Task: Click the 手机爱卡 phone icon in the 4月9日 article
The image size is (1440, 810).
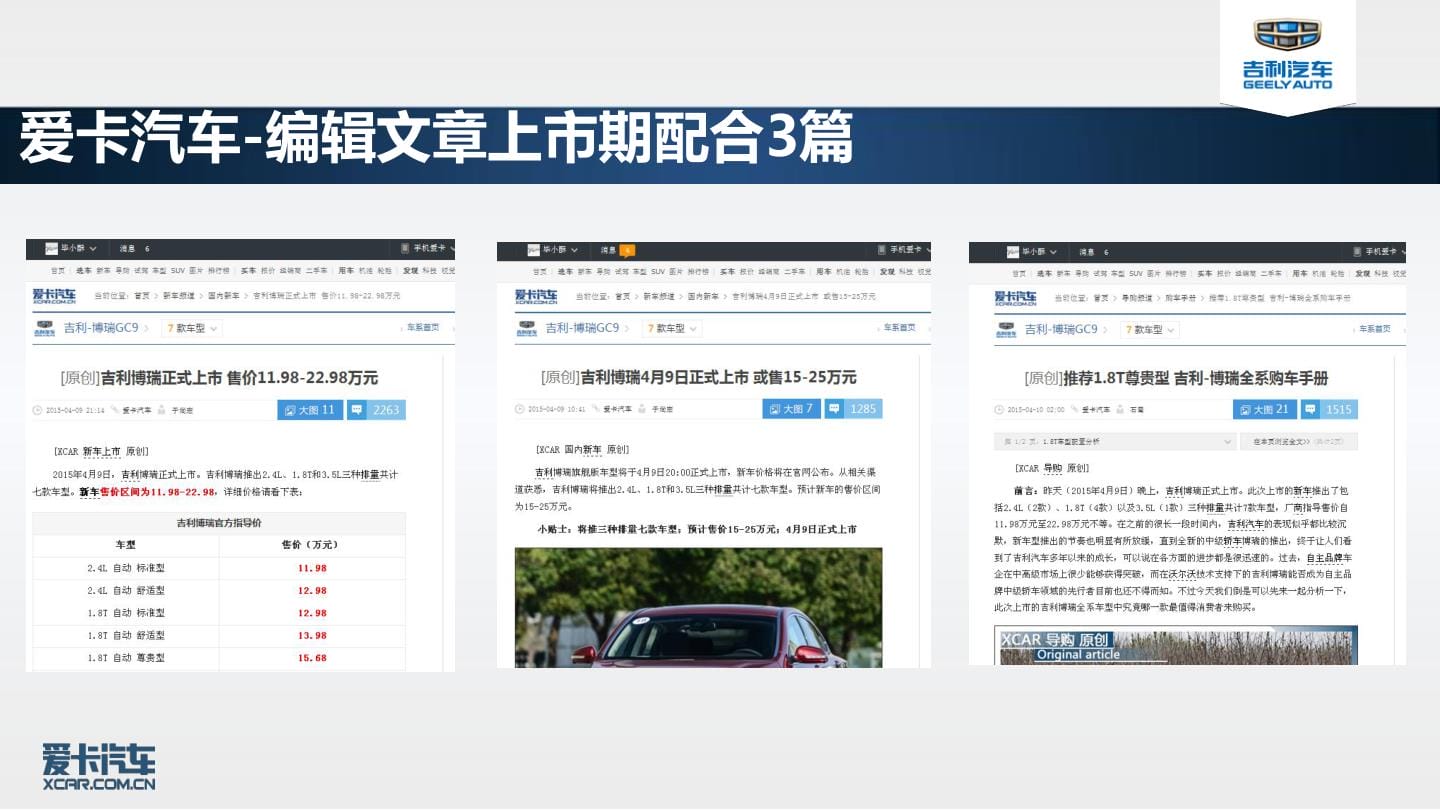Action: pos(881,249)
